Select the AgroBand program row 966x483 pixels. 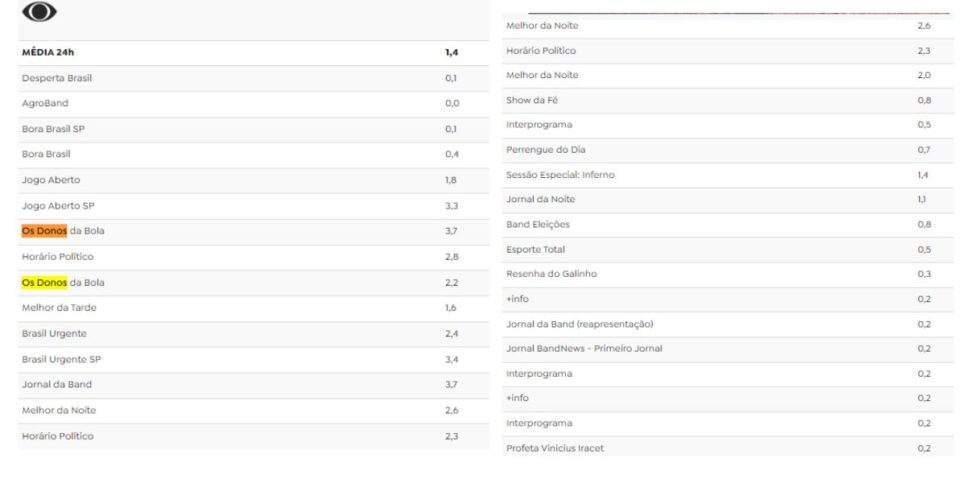click(x=254, y=104)
